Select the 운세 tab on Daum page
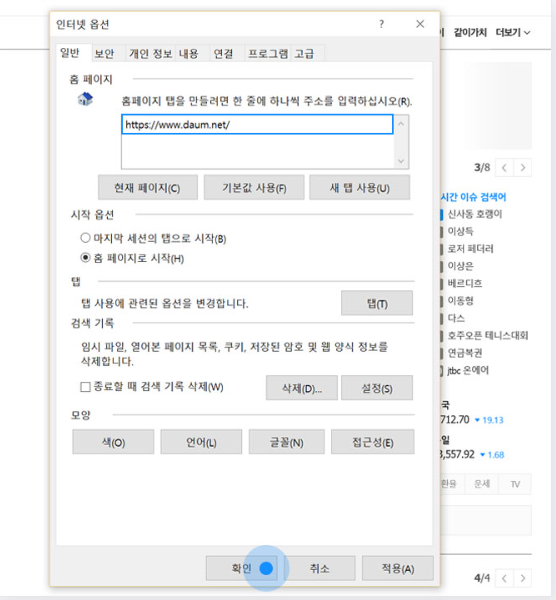The height and width of the screenshot is (600, 556). [x=482, y=484]
